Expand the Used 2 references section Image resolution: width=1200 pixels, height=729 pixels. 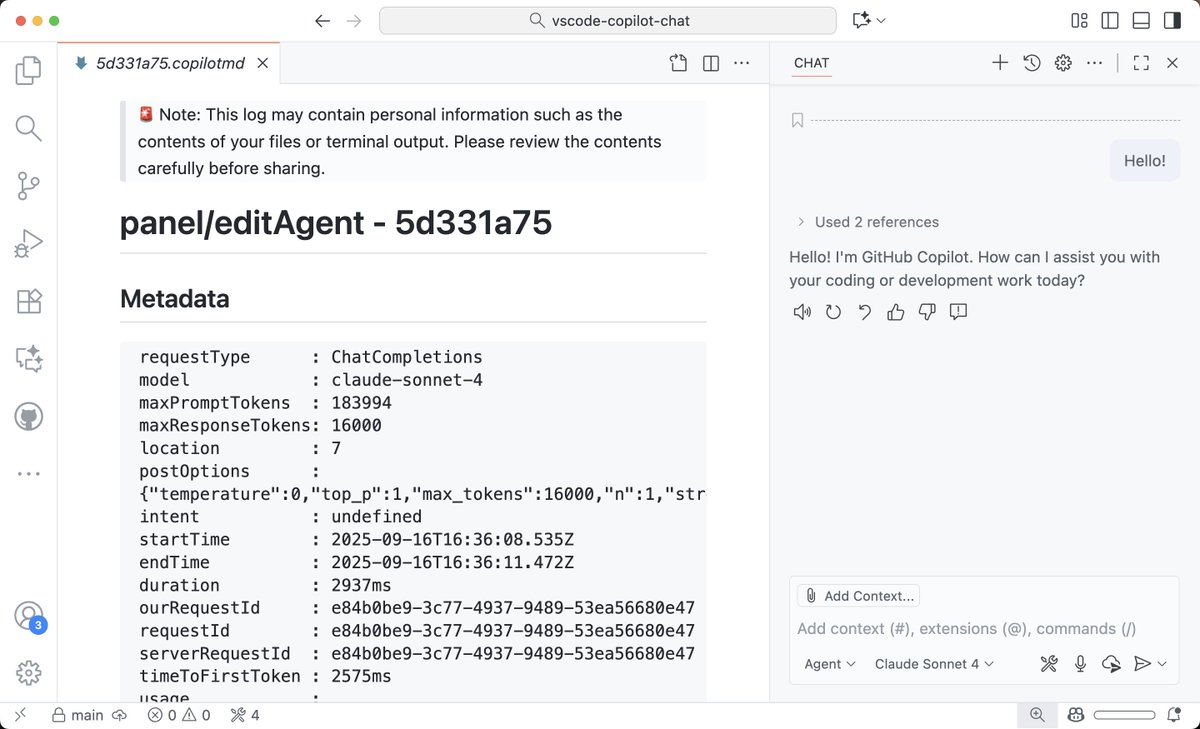[867, 222]
